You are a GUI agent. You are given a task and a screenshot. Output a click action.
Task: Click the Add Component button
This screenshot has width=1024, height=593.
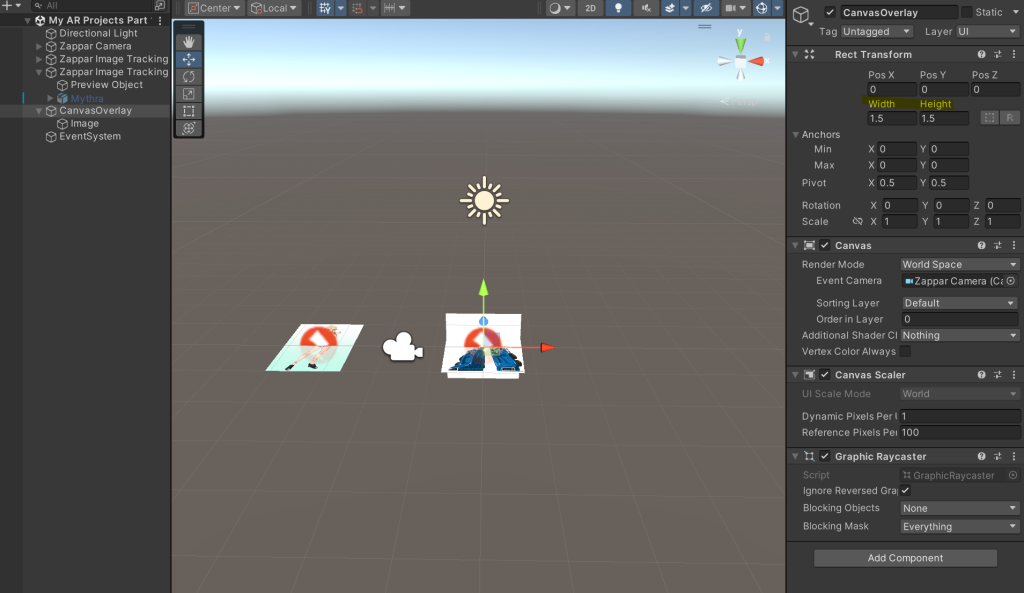(x=904, y=558)
